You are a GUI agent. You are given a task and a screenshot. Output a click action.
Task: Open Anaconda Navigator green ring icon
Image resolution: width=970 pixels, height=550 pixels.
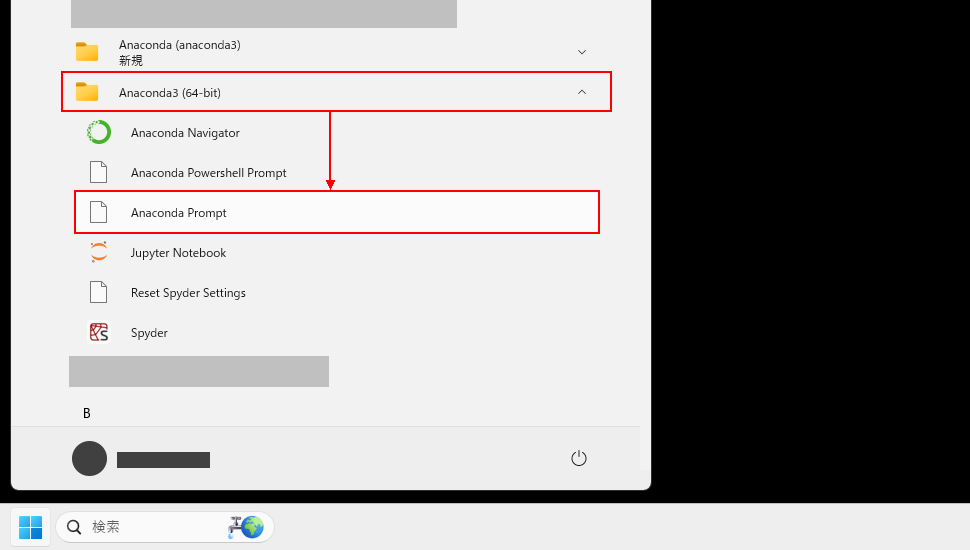98,132
